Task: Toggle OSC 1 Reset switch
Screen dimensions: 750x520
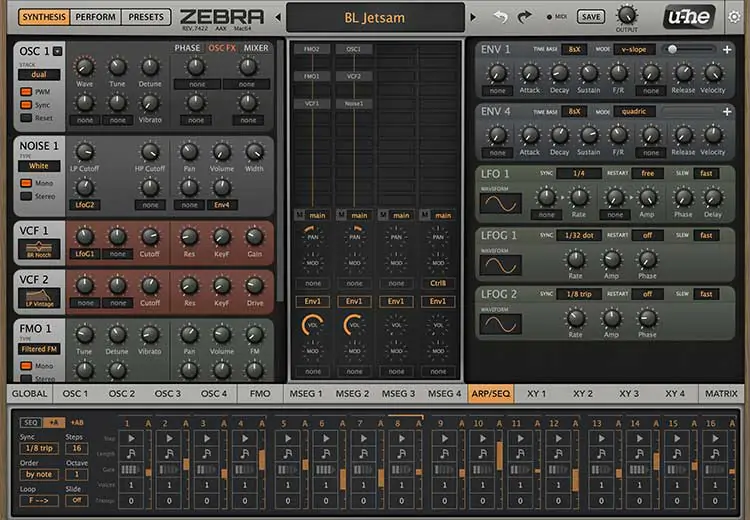Action: [x=26, y=118]
